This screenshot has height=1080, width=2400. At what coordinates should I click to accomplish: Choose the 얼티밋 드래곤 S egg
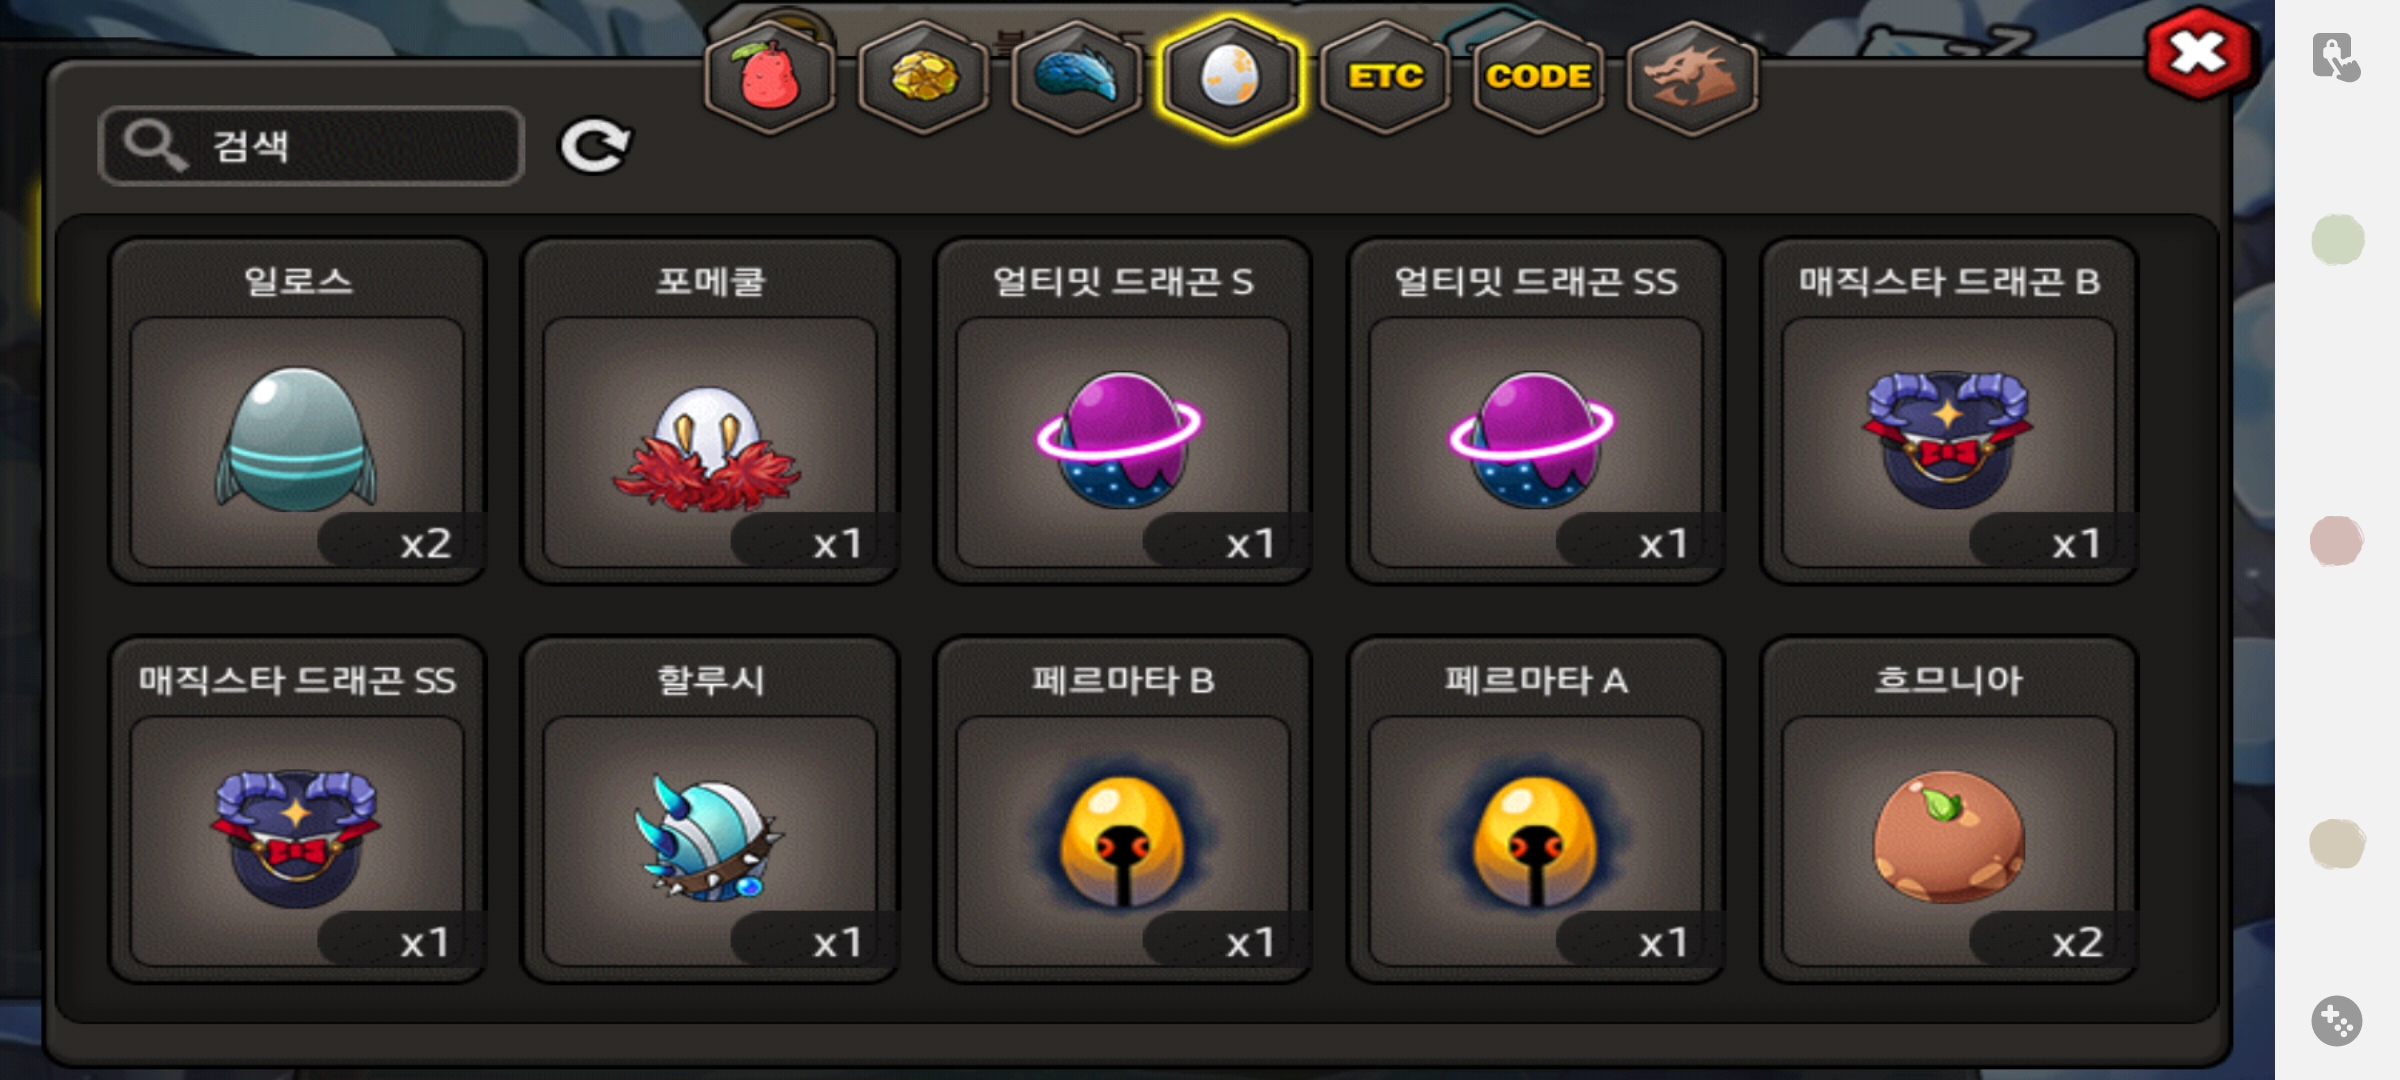tap(1123, 411)
